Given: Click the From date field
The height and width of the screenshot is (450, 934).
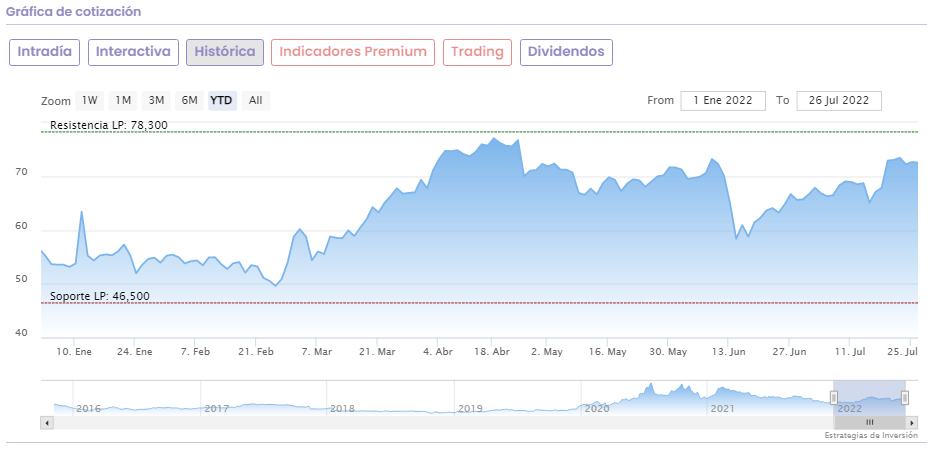Looking at the screenshot, I should (x=723, y=100).
